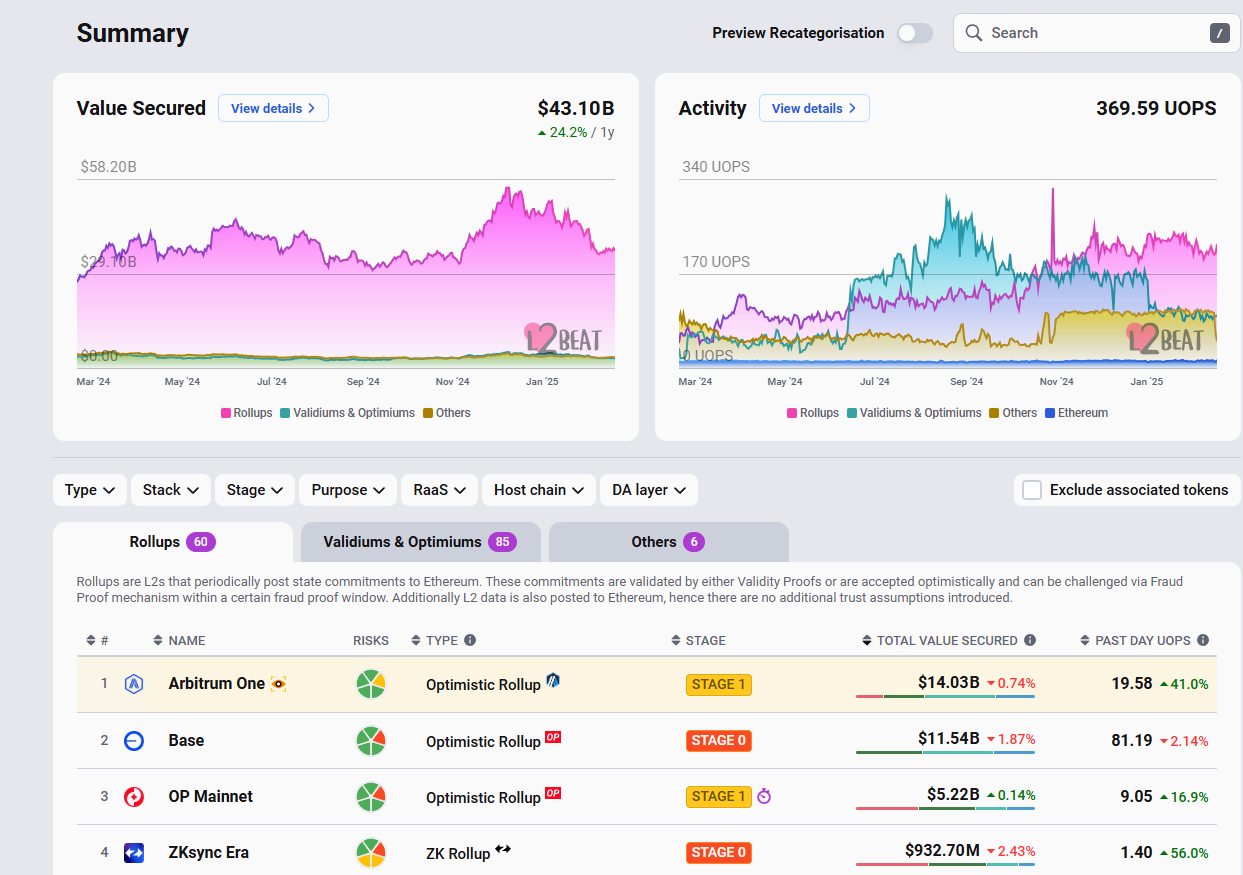Click the Value Secured chart area
Image resolution: width=1243 pixels, height=875 pixels.
click(x=346, y=272)
